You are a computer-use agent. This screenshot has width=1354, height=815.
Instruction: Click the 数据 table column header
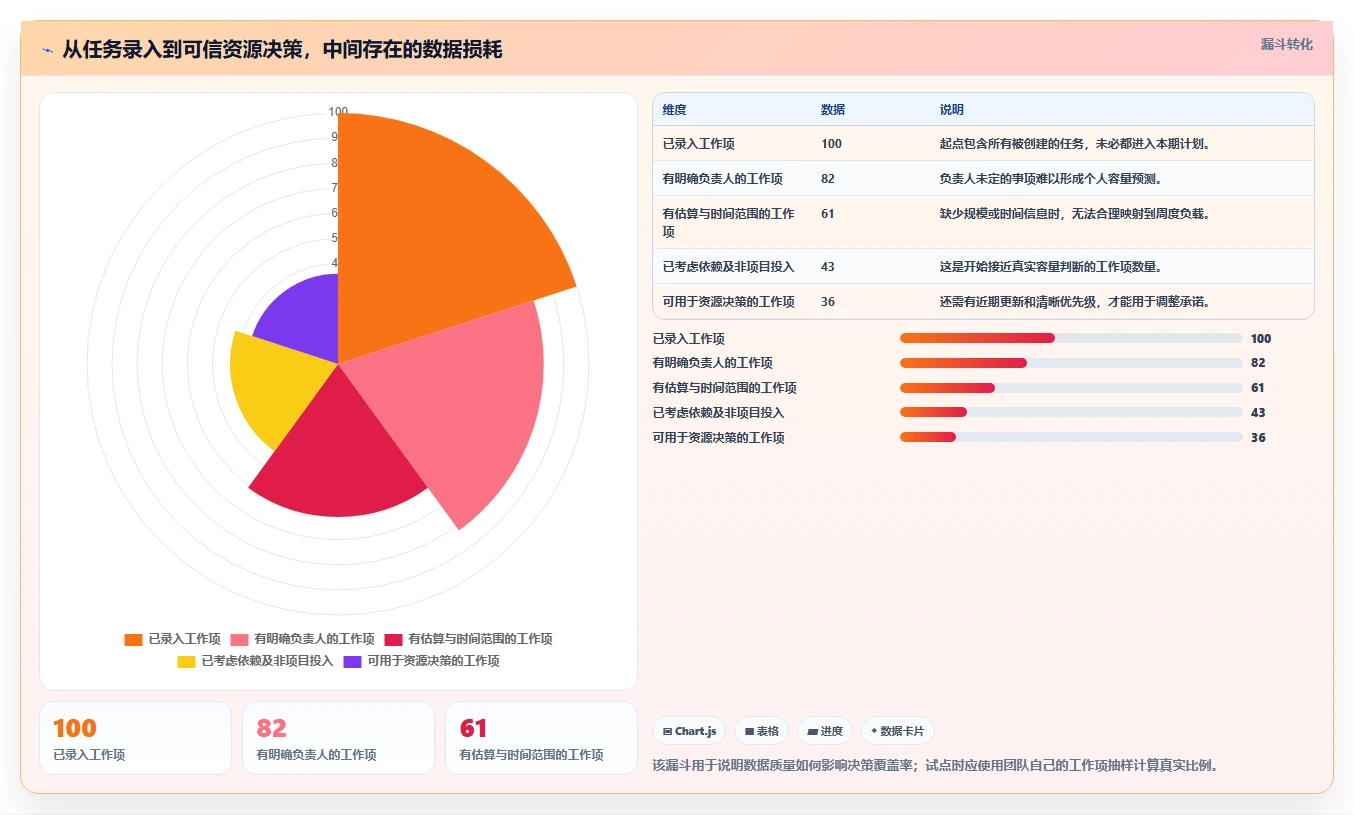point(832,110)
